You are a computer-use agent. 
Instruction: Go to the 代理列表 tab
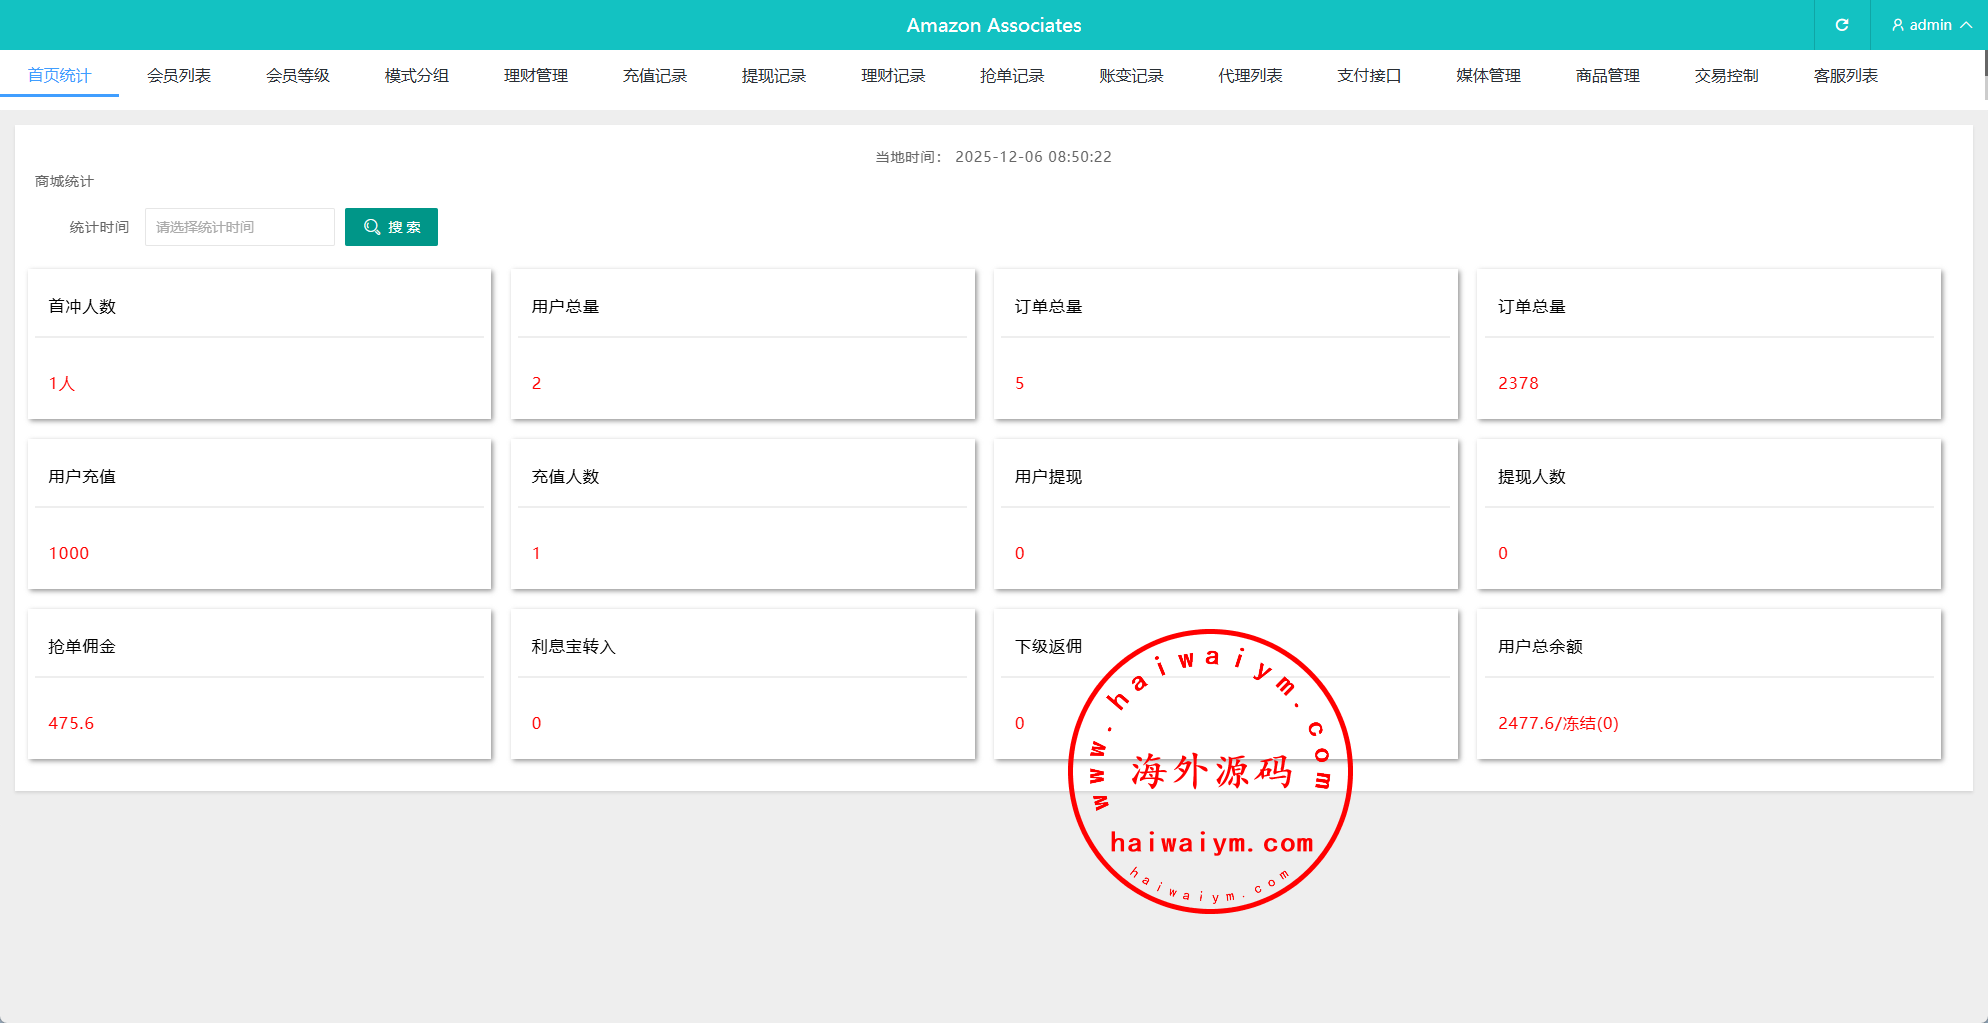point(1250,76)
